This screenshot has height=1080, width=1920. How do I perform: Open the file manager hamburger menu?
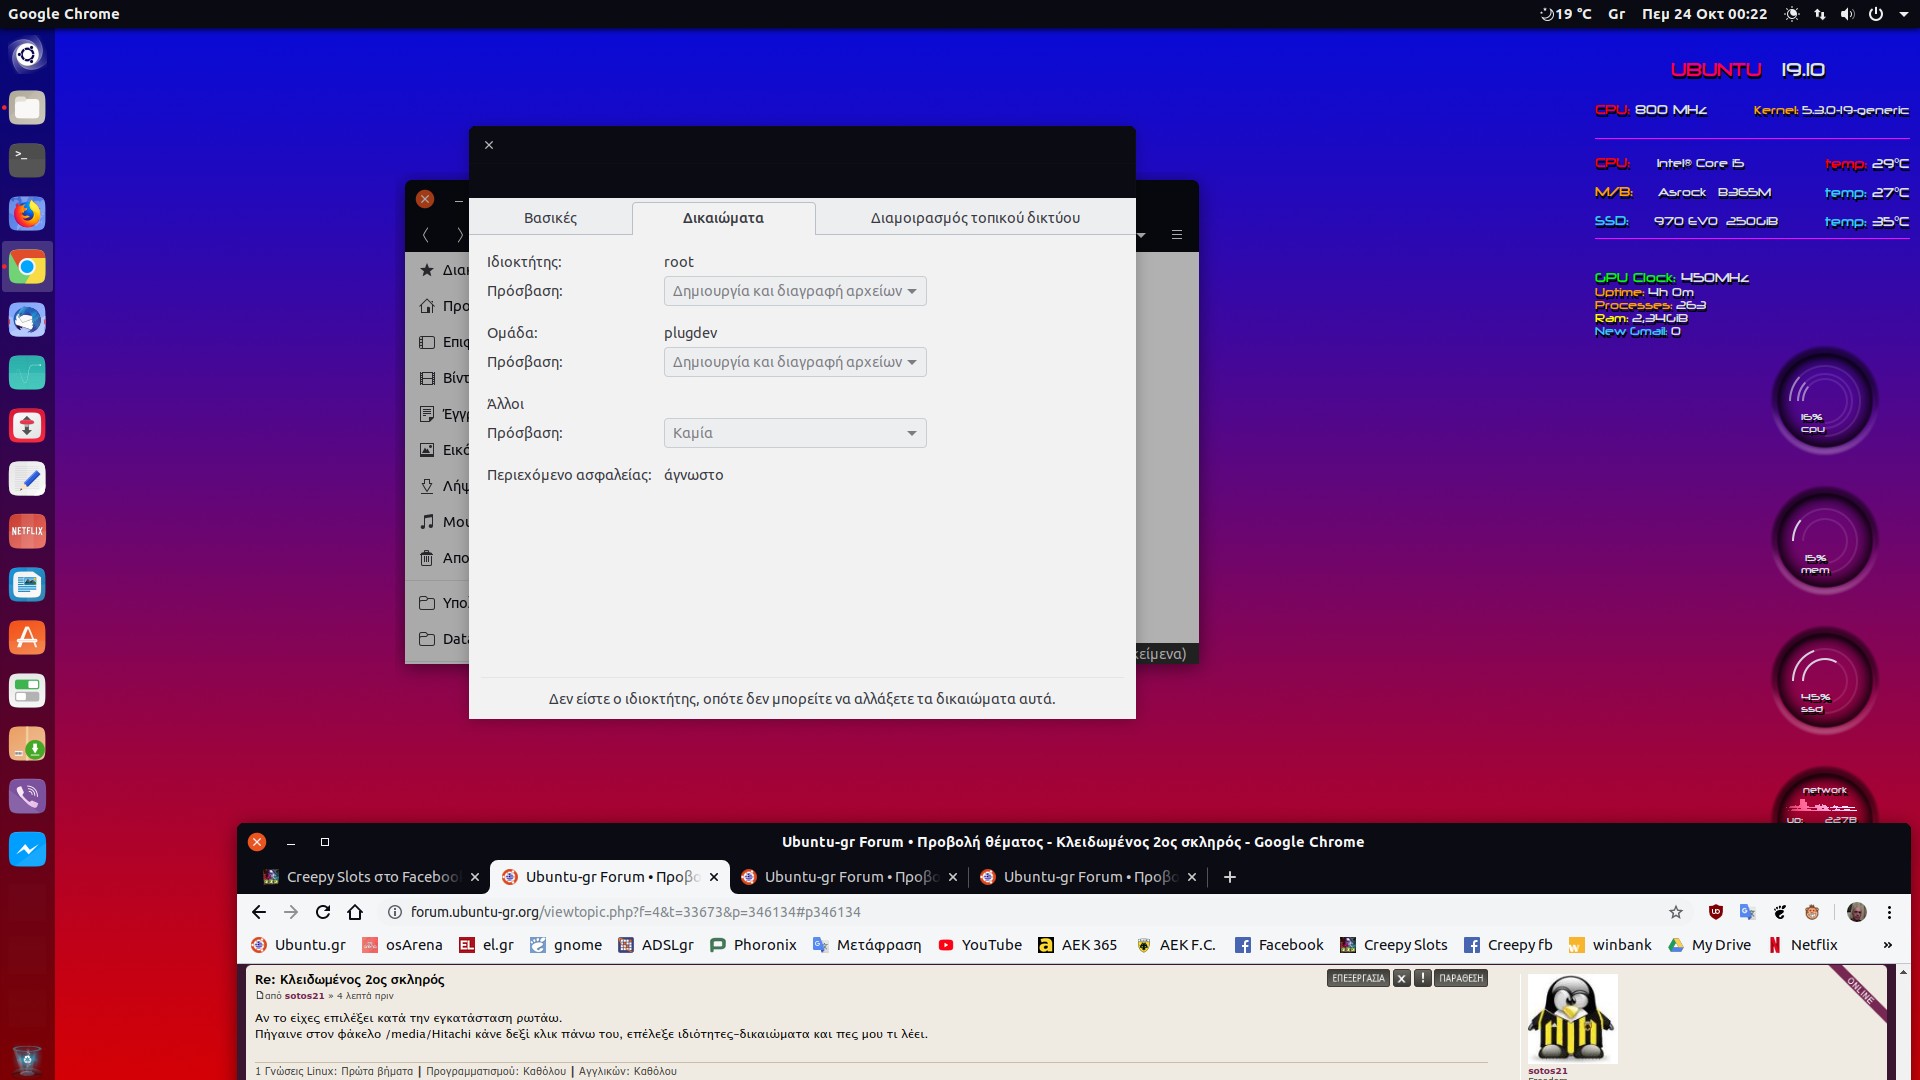[1177, 235]
